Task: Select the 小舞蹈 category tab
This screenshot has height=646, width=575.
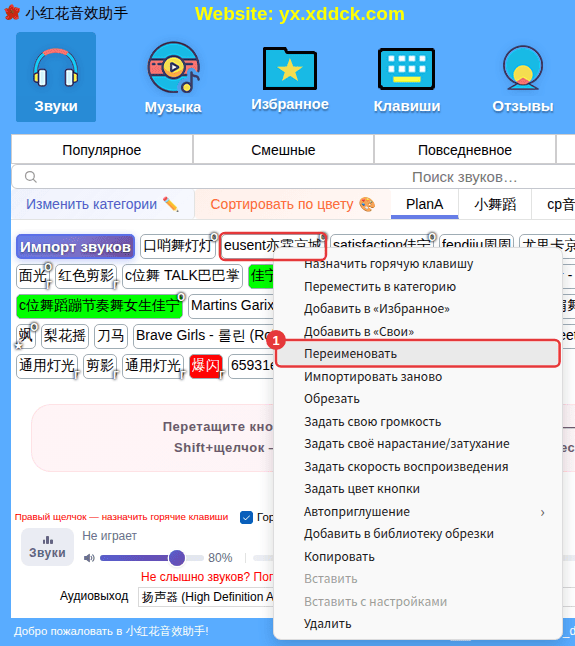Action: click(495, 204)
